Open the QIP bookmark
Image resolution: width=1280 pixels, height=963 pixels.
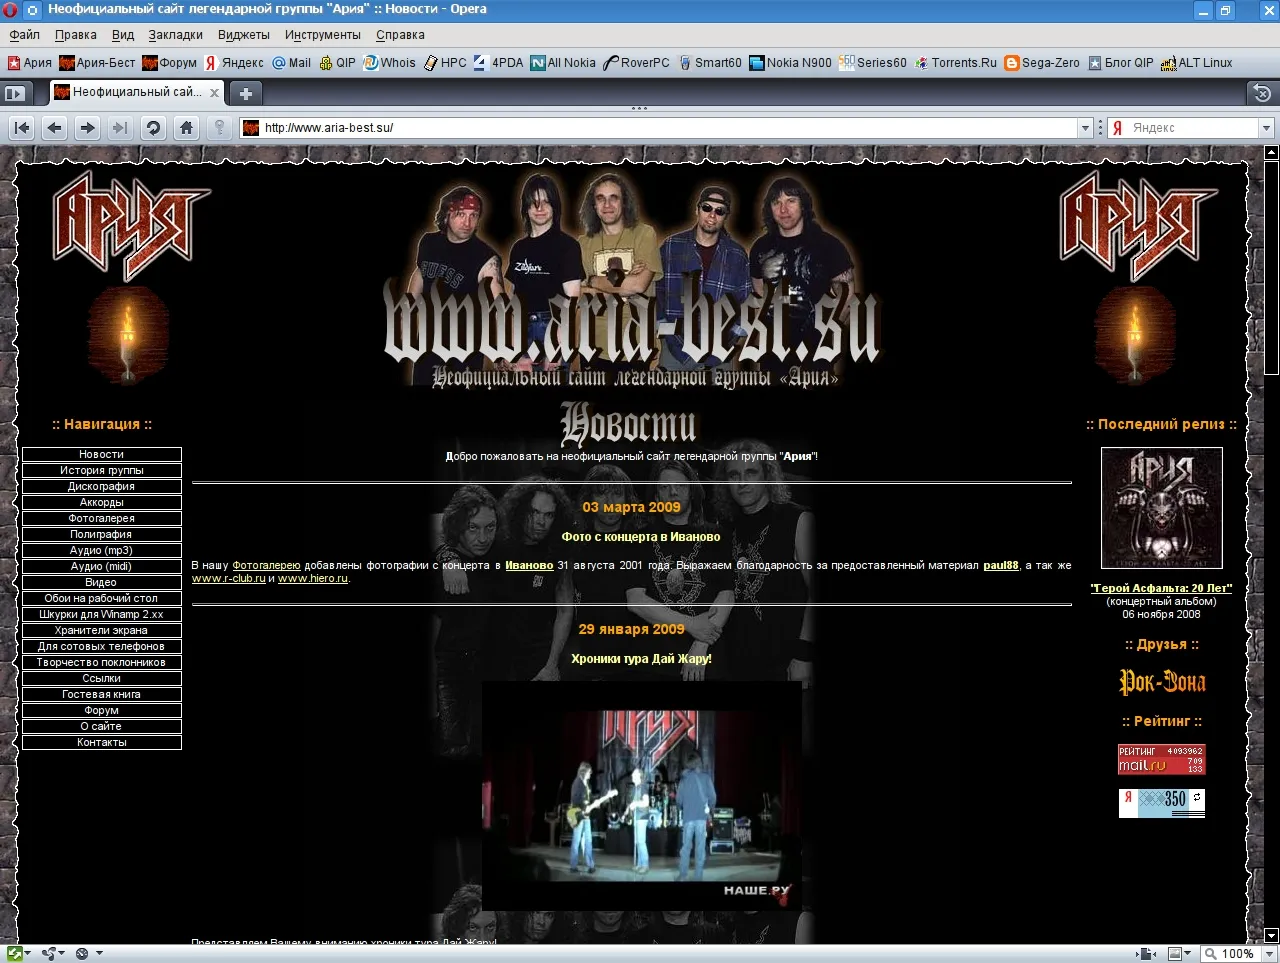click(x=337, y=63)
